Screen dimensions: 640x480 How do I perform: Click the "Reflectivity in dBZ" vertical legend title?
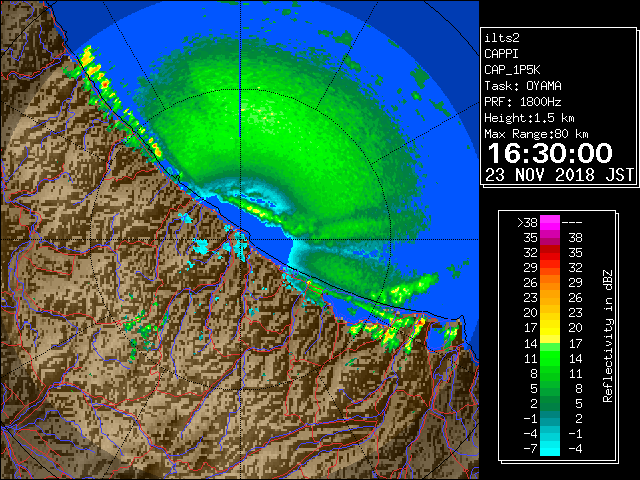(x=607, y=336)
